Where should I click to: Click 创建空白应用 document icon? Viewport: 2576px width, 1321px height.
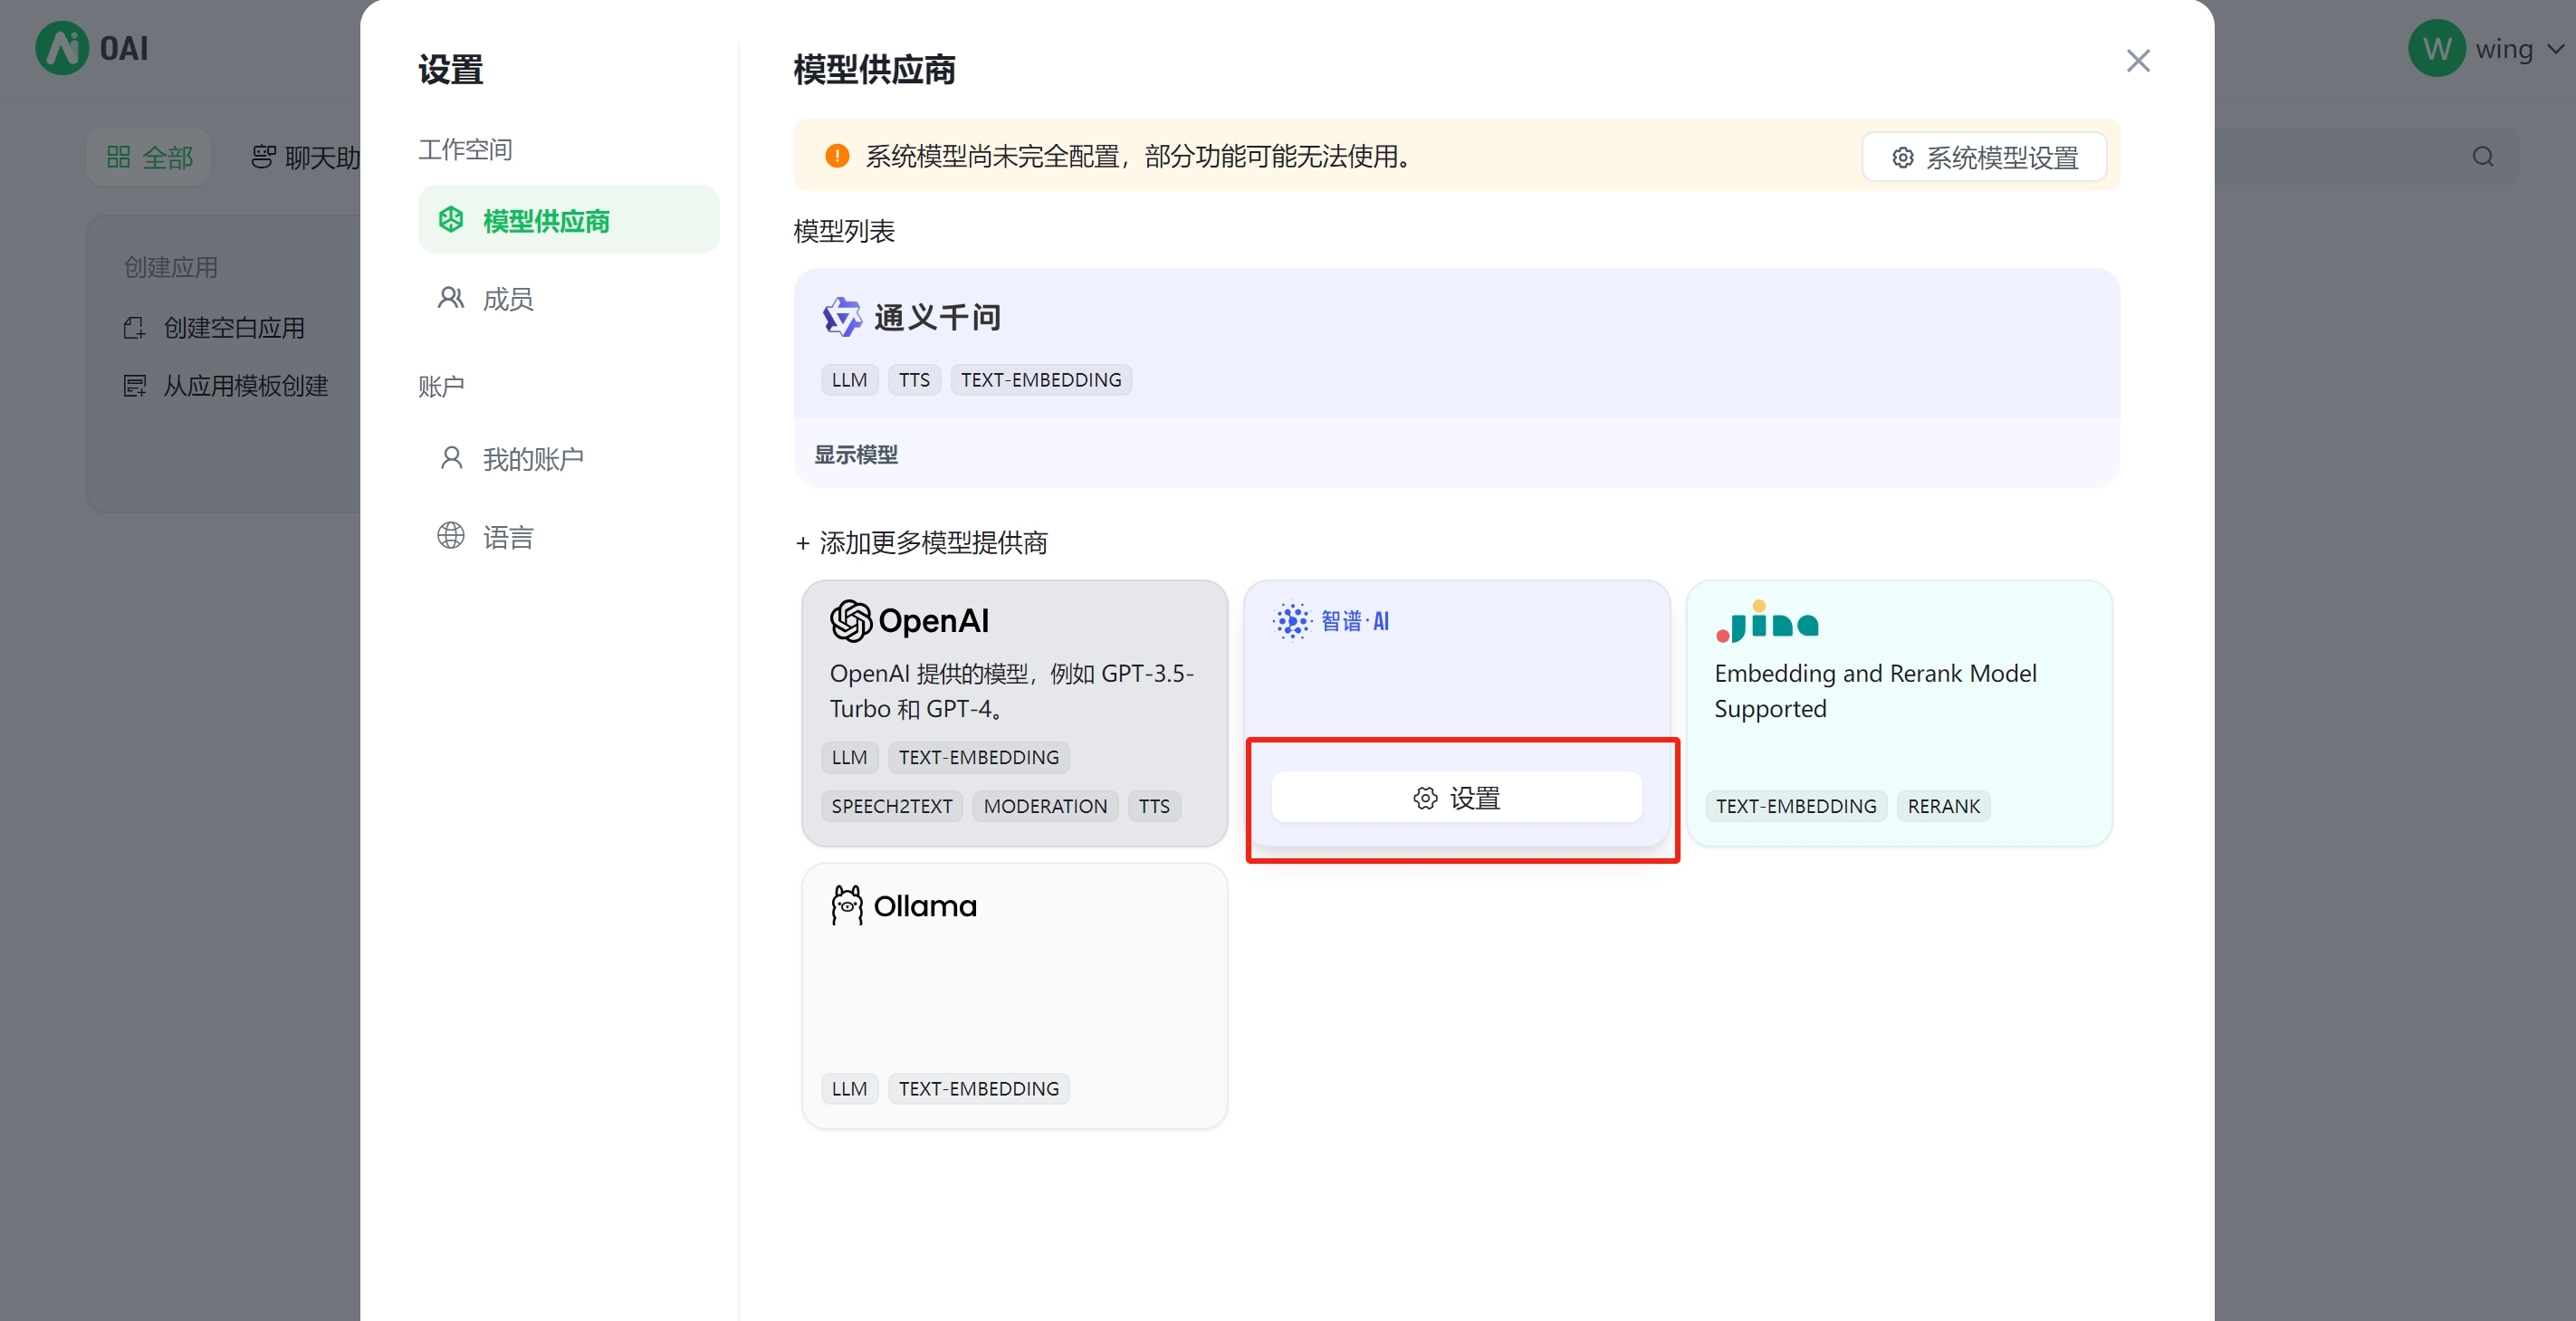134,328
